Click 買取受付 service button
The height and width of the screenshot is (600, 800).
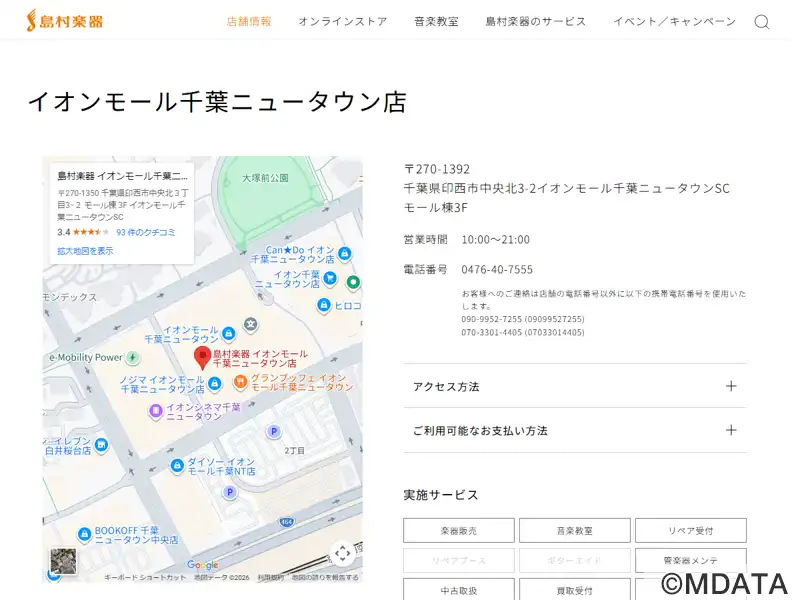[574, 590]
